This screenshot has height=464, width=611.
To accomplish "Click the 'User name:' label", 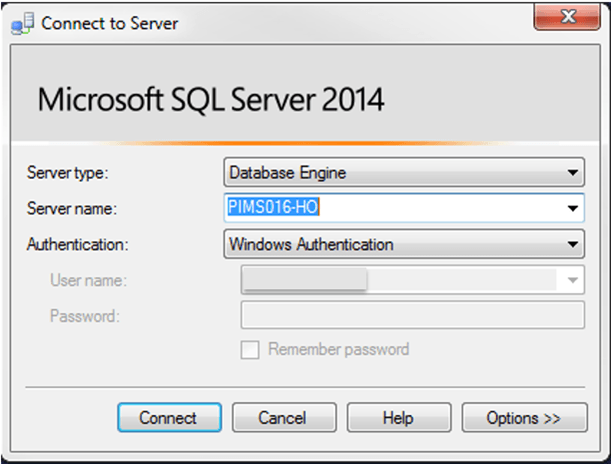I will click(88, 280).
